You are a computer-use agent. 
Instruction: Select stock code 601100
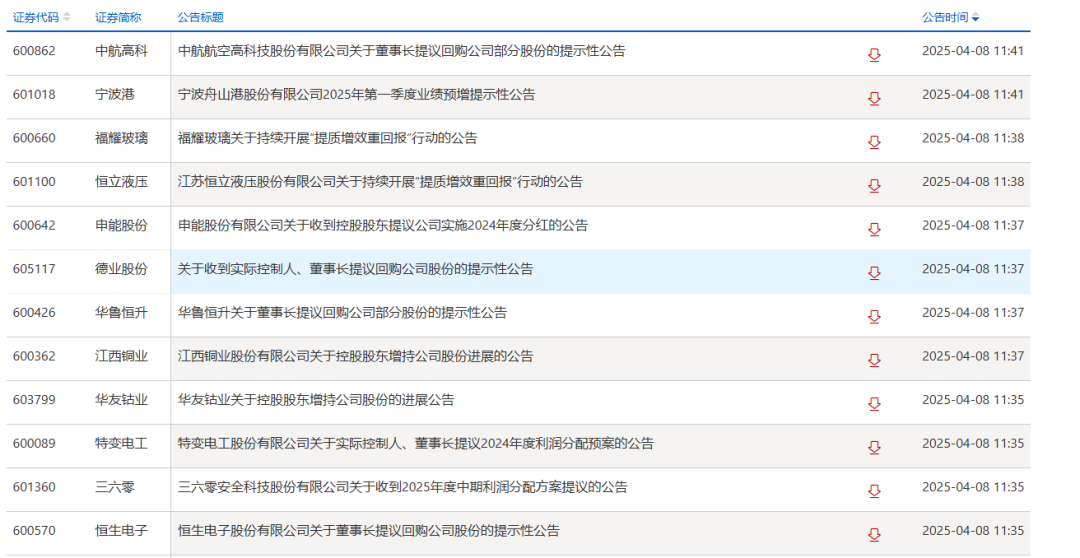34,182
